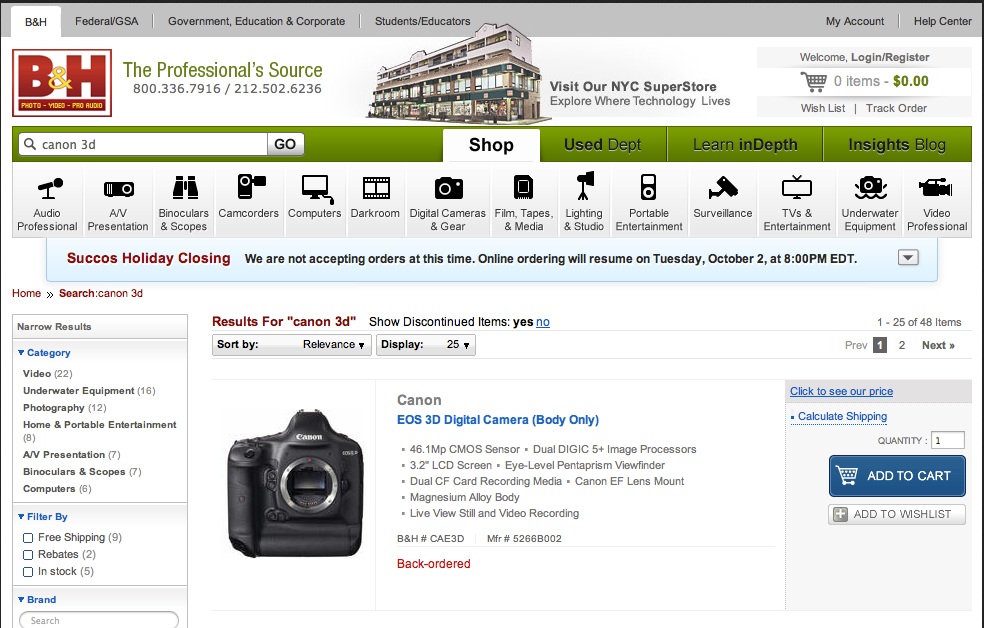This screenshot has height=628, width=984.
Task: Select Lighting & Studio category icon
Action: [x=585, y=186]
